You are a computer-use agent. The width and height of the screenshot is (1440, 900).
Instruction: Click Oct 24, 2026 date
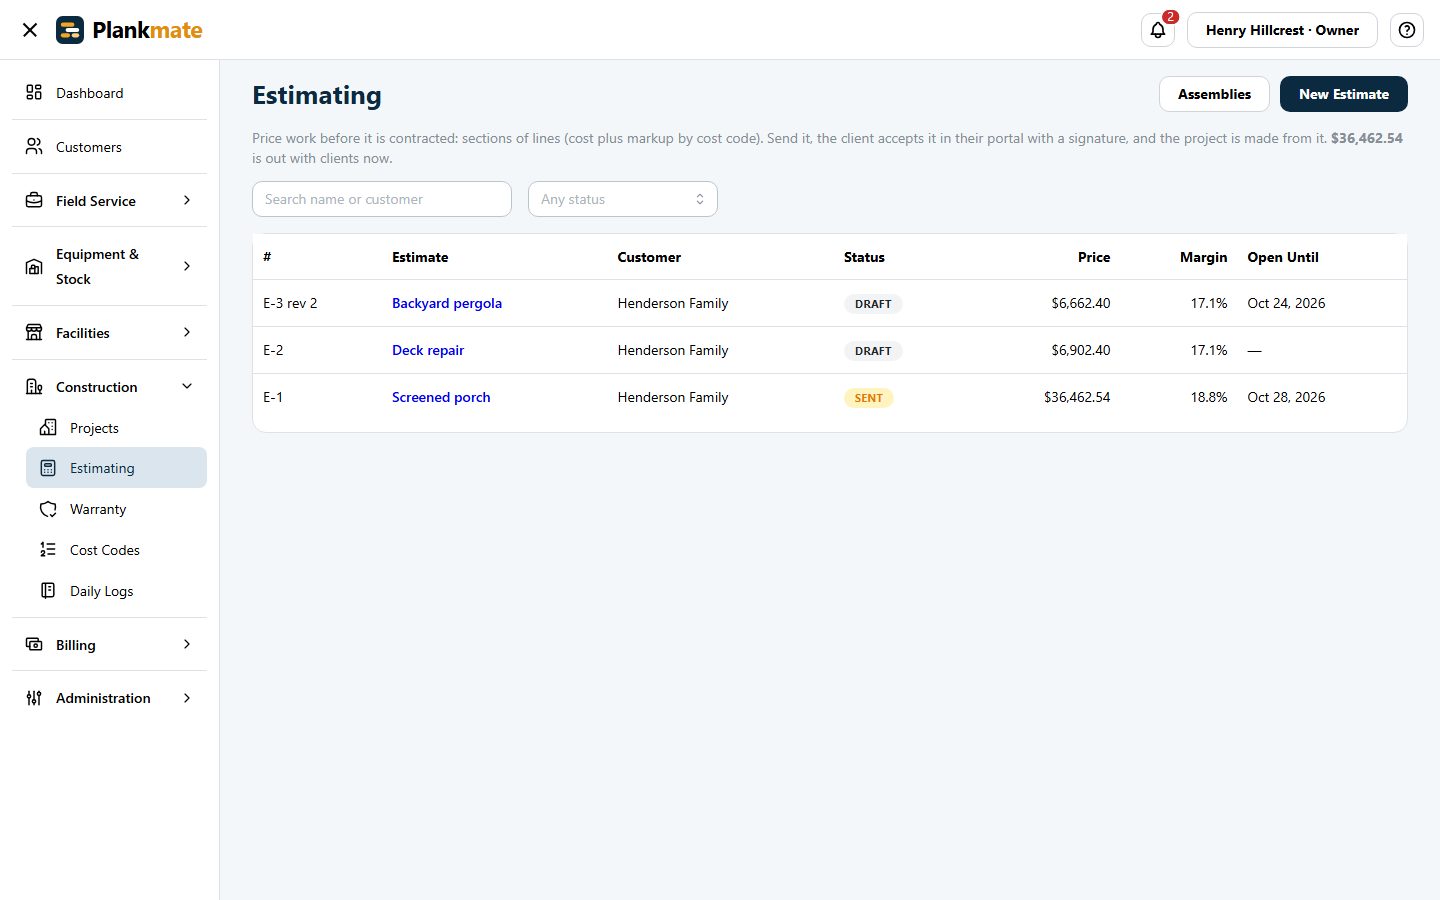(1286, 303)
